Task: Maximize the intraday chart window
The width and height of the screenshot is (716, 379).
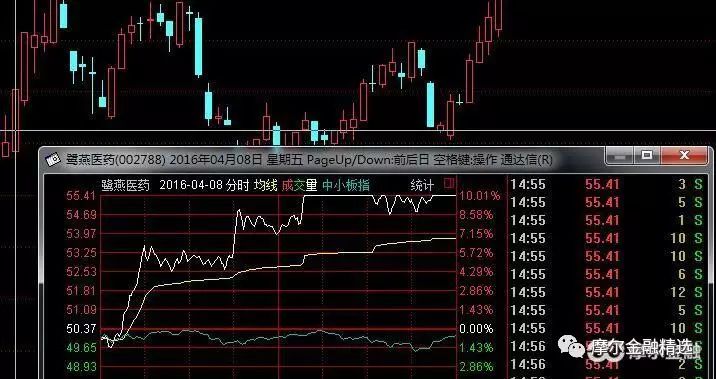Action: coord(647,156)
